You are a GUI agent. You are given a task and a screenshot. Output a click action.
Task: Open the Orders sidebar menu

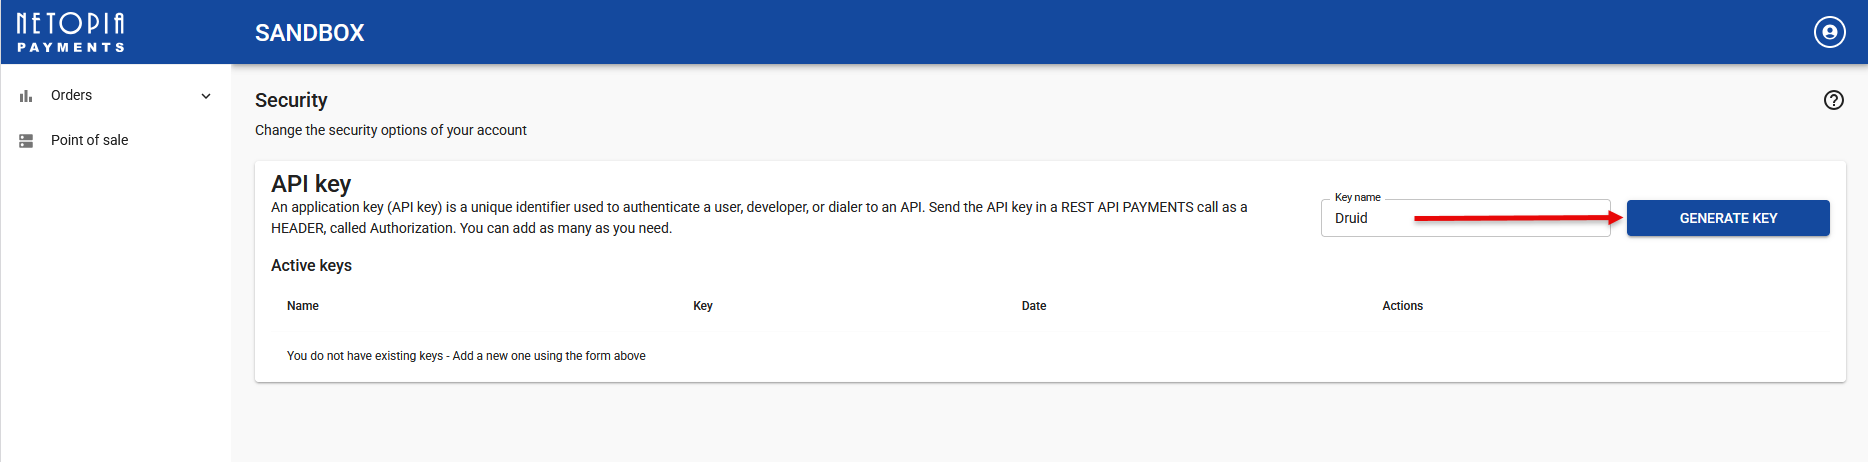tap(72, 96)
